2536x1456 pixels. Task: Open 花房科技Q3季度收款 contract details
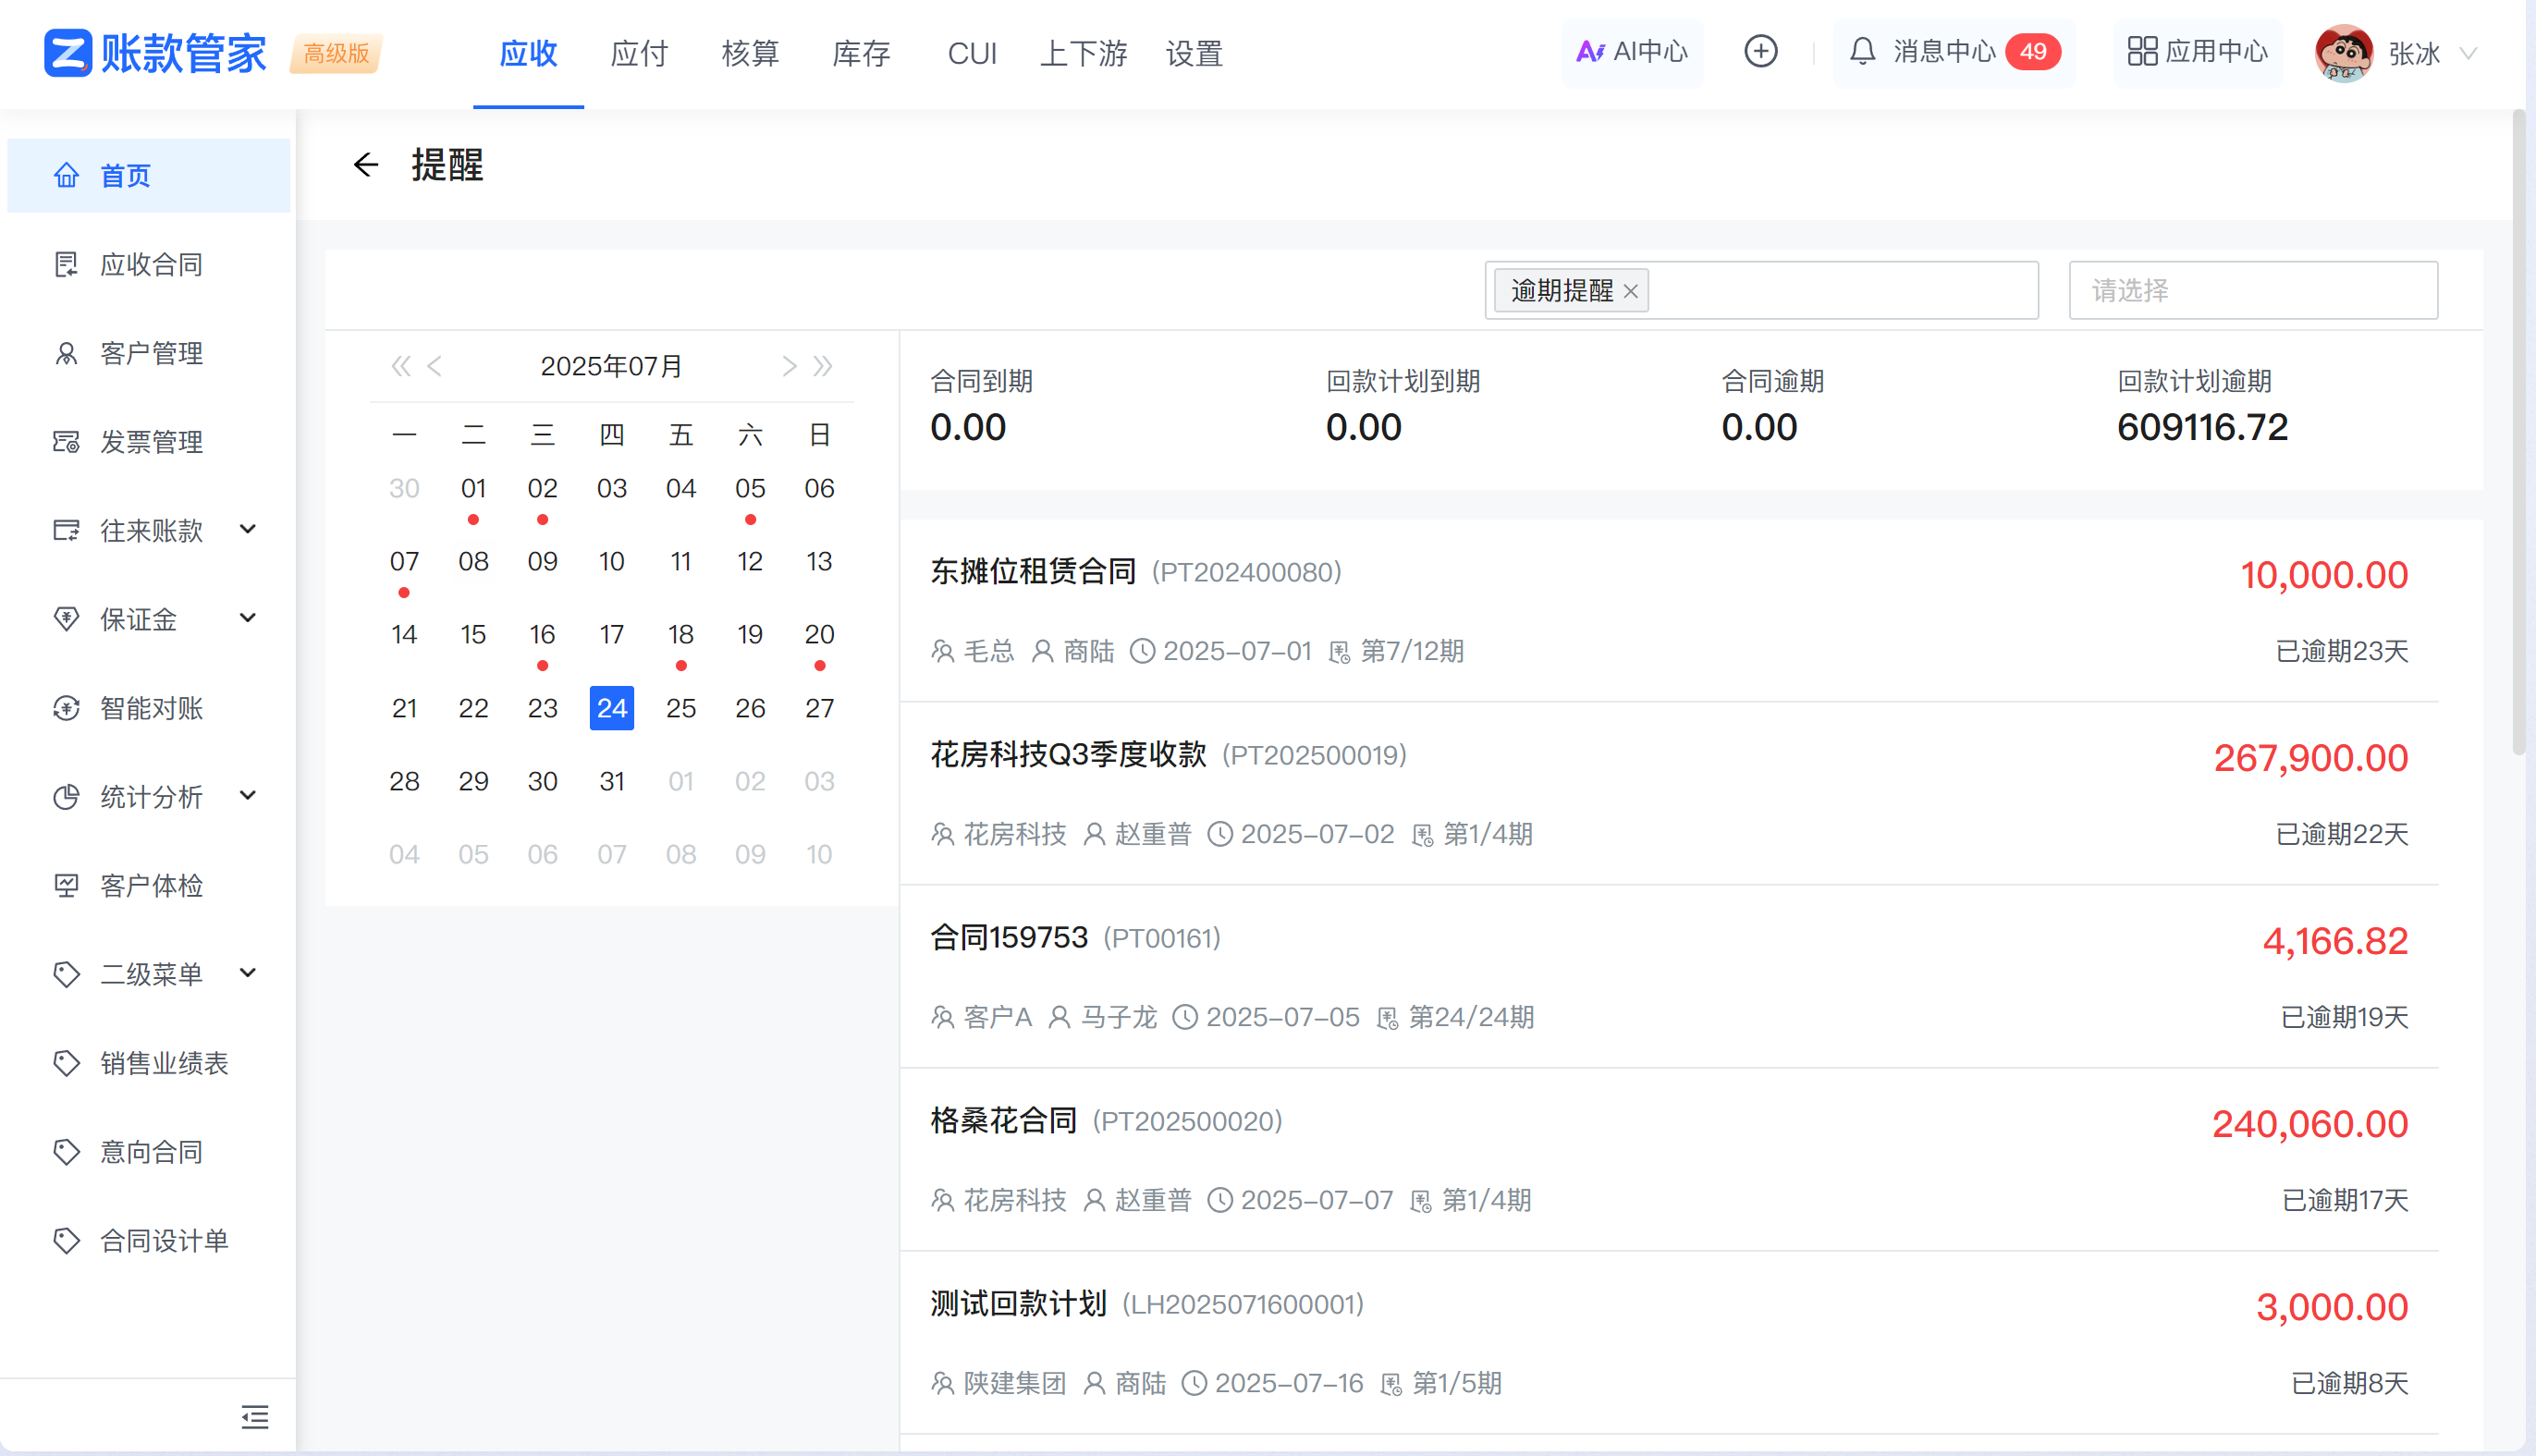point(1067,755)
